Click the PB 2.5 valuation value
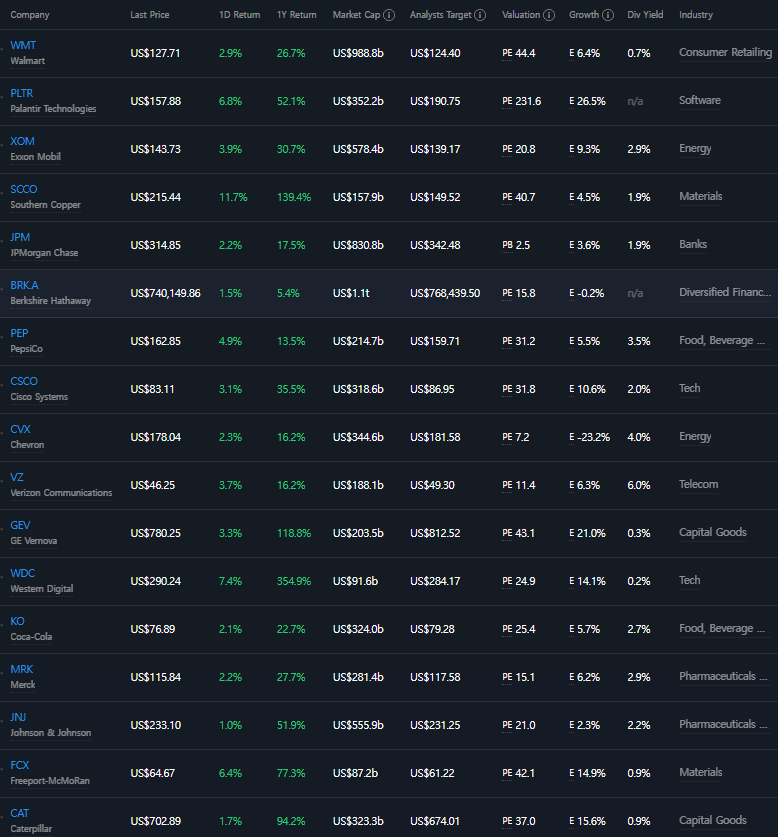 coord(516,246)
